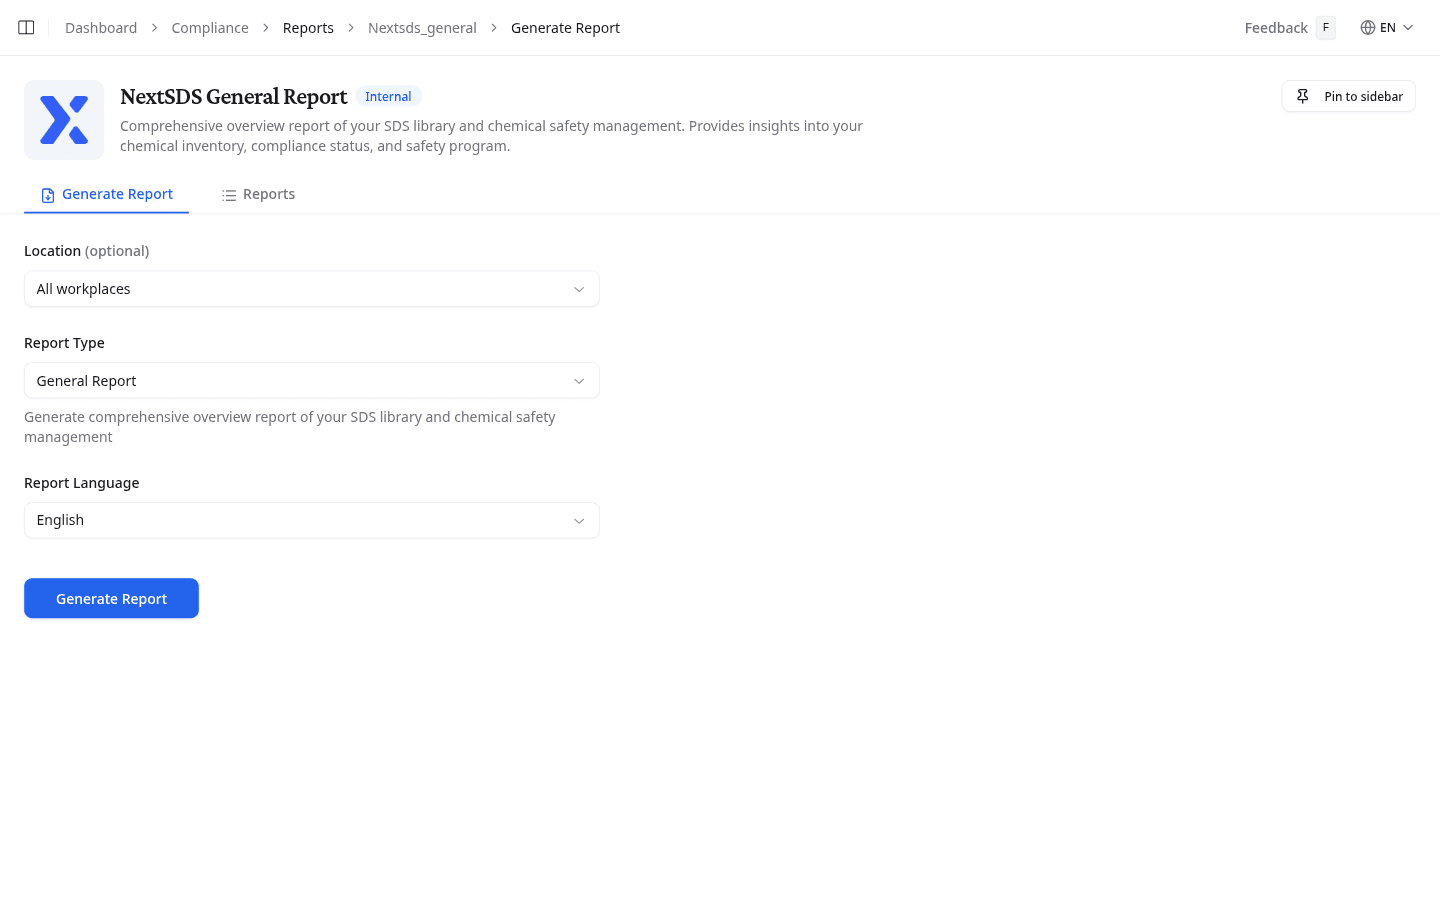Click the pin icon in Pin to sidebar
Viewport: 1440px width, 900px height.
[x=1302, y=96]
